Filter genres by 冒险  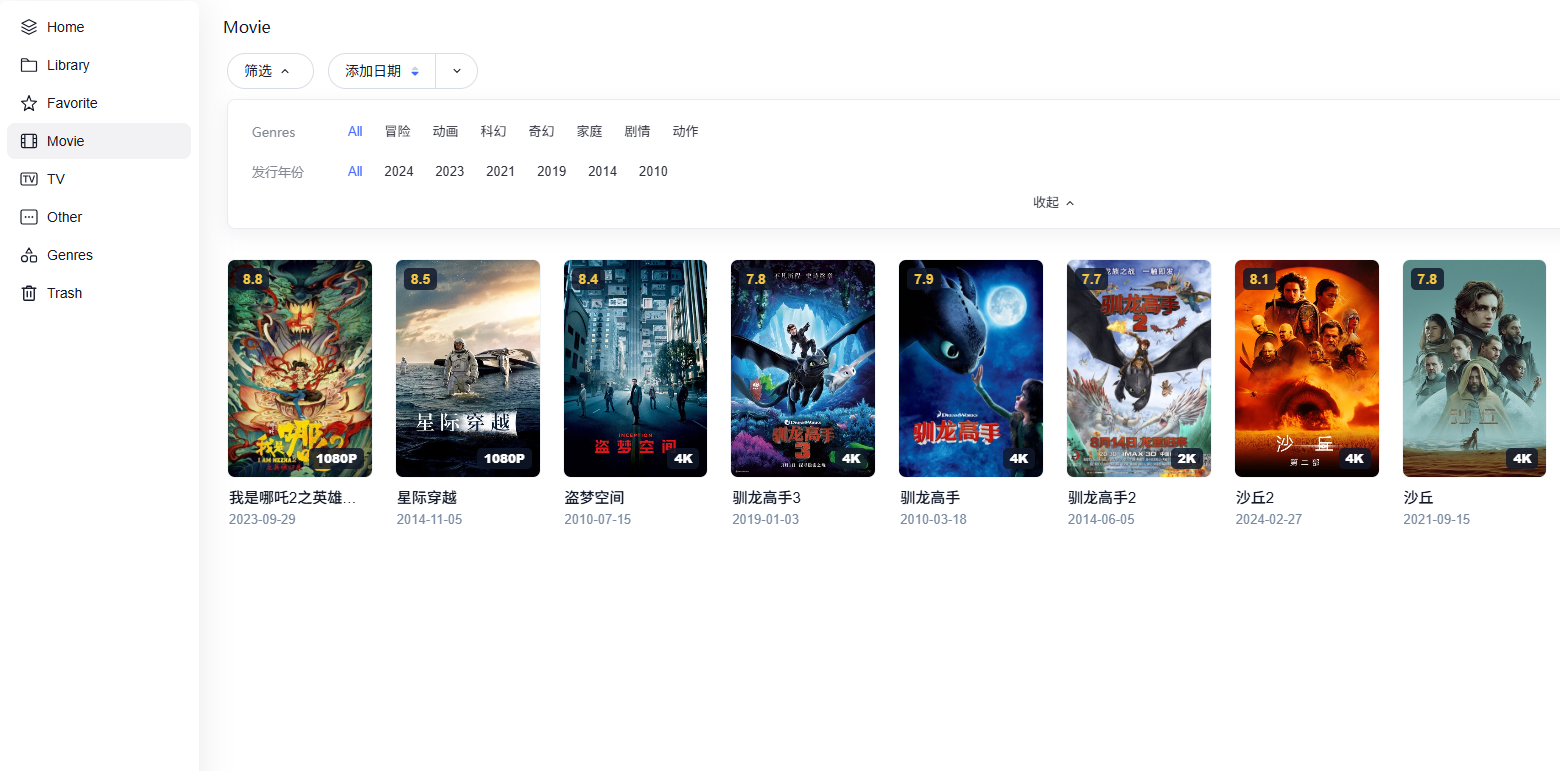point(398,131)
